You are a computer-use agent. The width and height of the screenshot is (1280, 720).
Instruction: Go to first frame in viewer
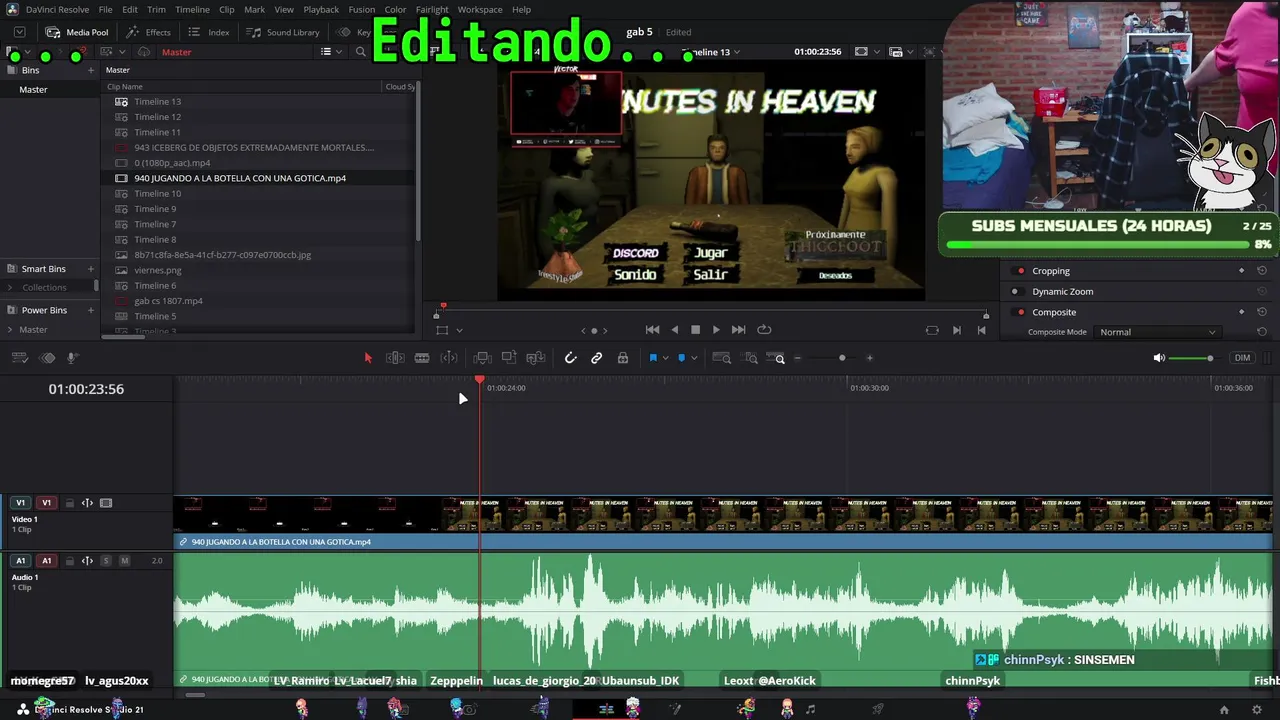[652, 330]
